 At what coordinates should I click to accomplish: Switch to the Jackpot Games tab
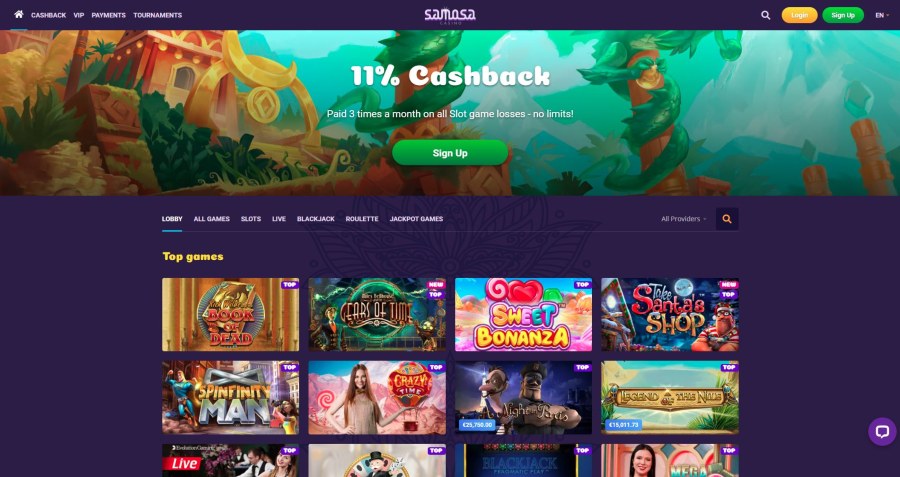[416, 219]
